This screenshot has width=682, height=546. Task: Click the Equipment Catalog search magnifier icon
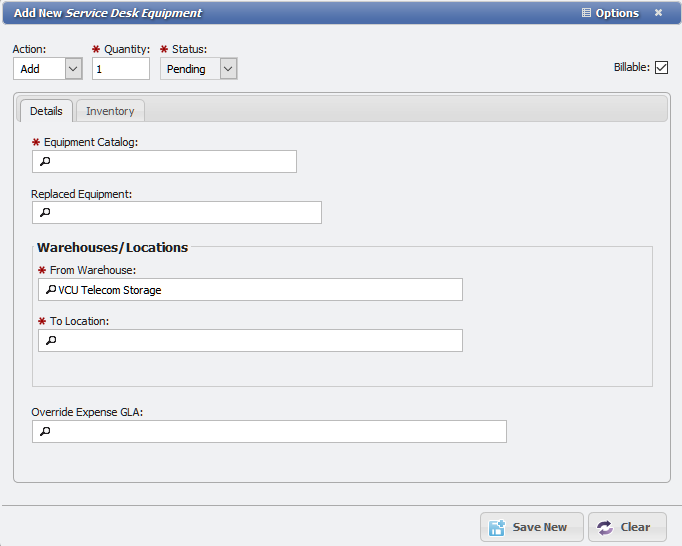(x=44, y=162)
